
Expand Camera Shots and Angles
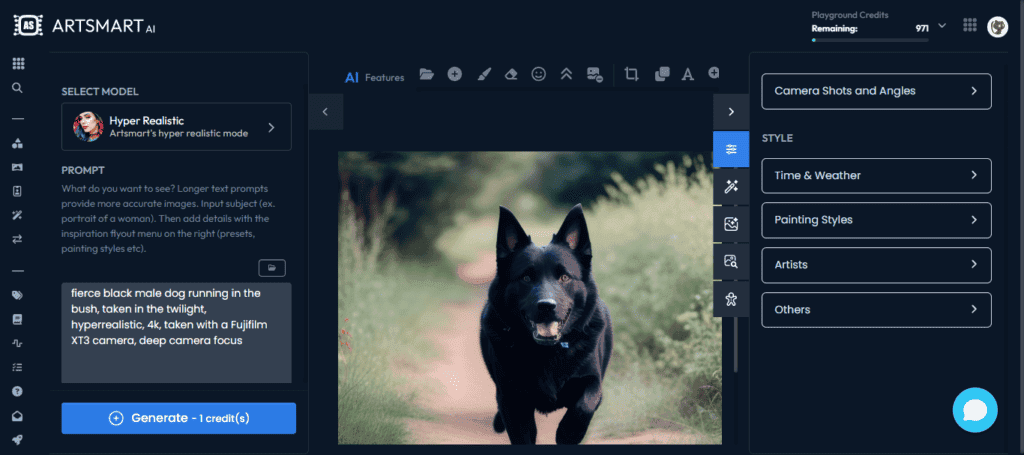[x=876, y=91]
